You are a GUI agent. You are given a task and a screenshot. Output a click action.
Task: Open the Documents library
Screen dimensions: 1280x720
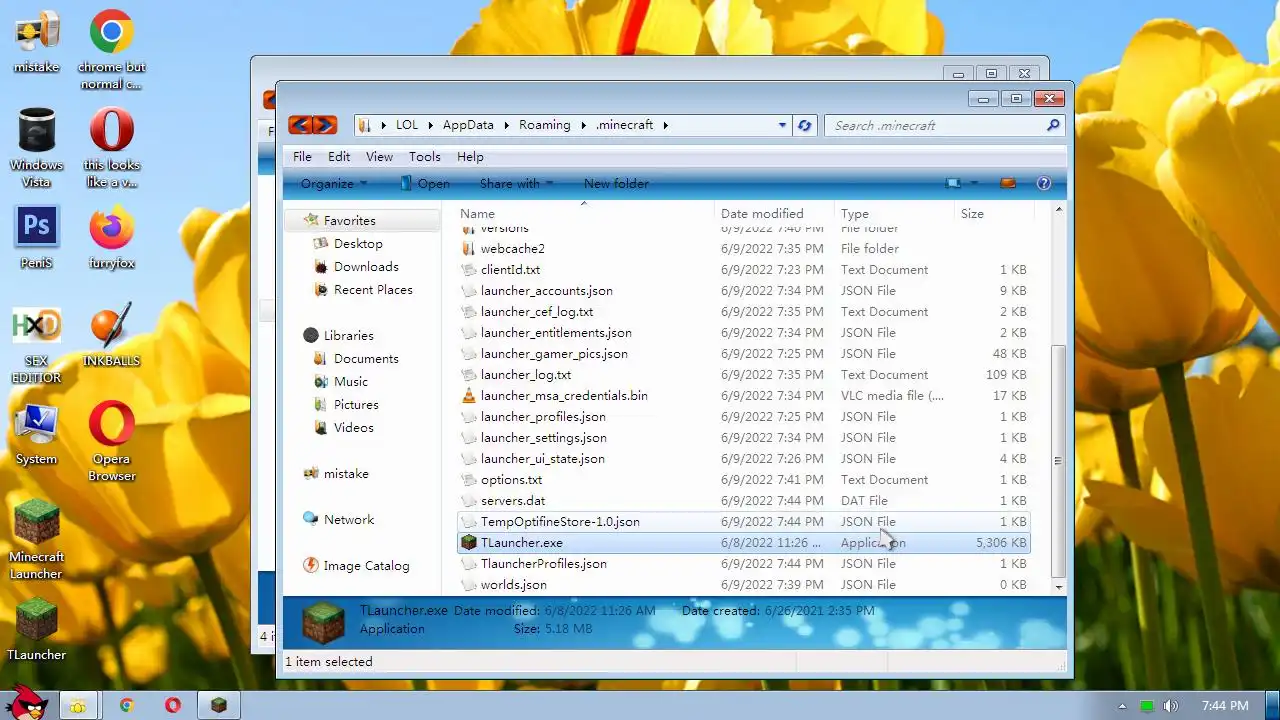(x=366, y=359)
